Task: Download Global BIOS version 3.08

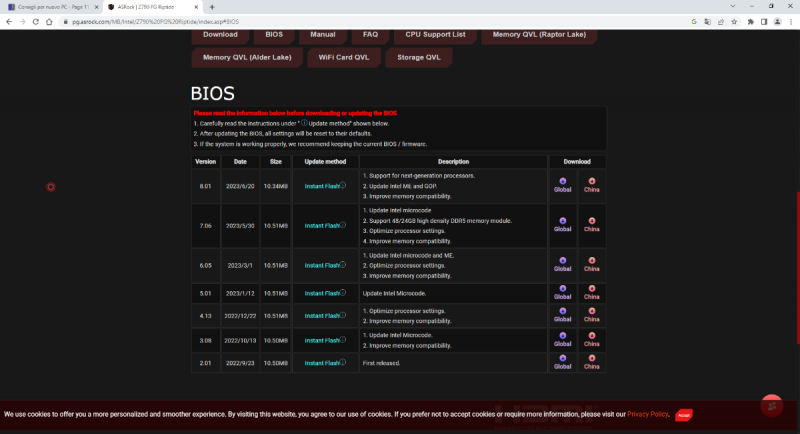Action: 562,340
